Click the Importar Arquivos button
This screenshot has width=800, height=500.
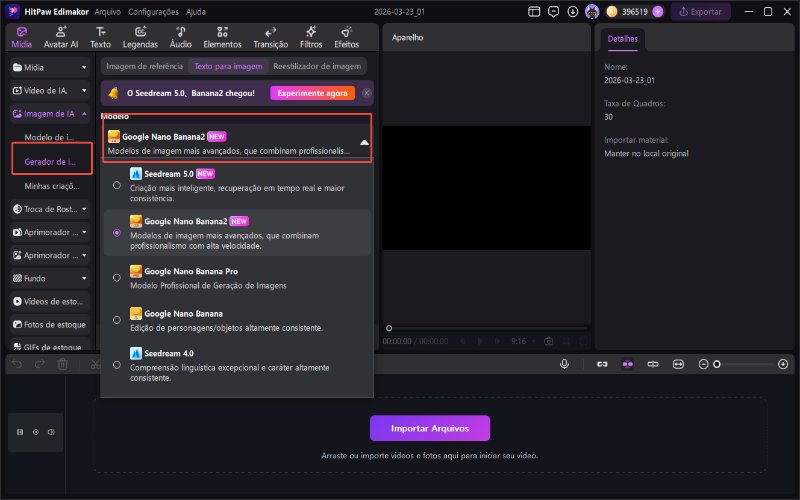coord(430,428)
